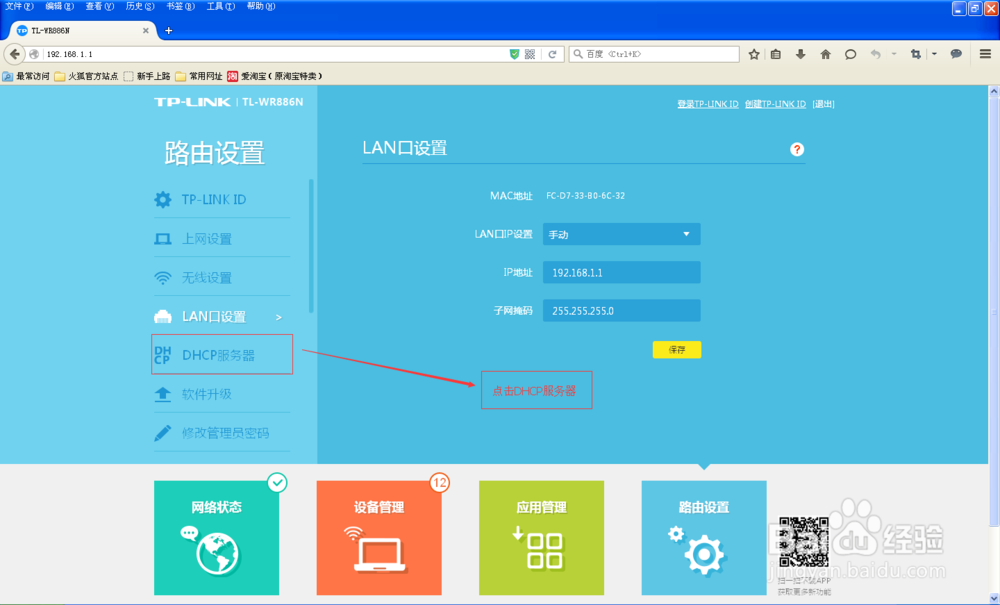Screen dimensions: 1000x605
Task: Close the TL-WR886N tab
Action: pyautogui.click(x=145, y=31)
